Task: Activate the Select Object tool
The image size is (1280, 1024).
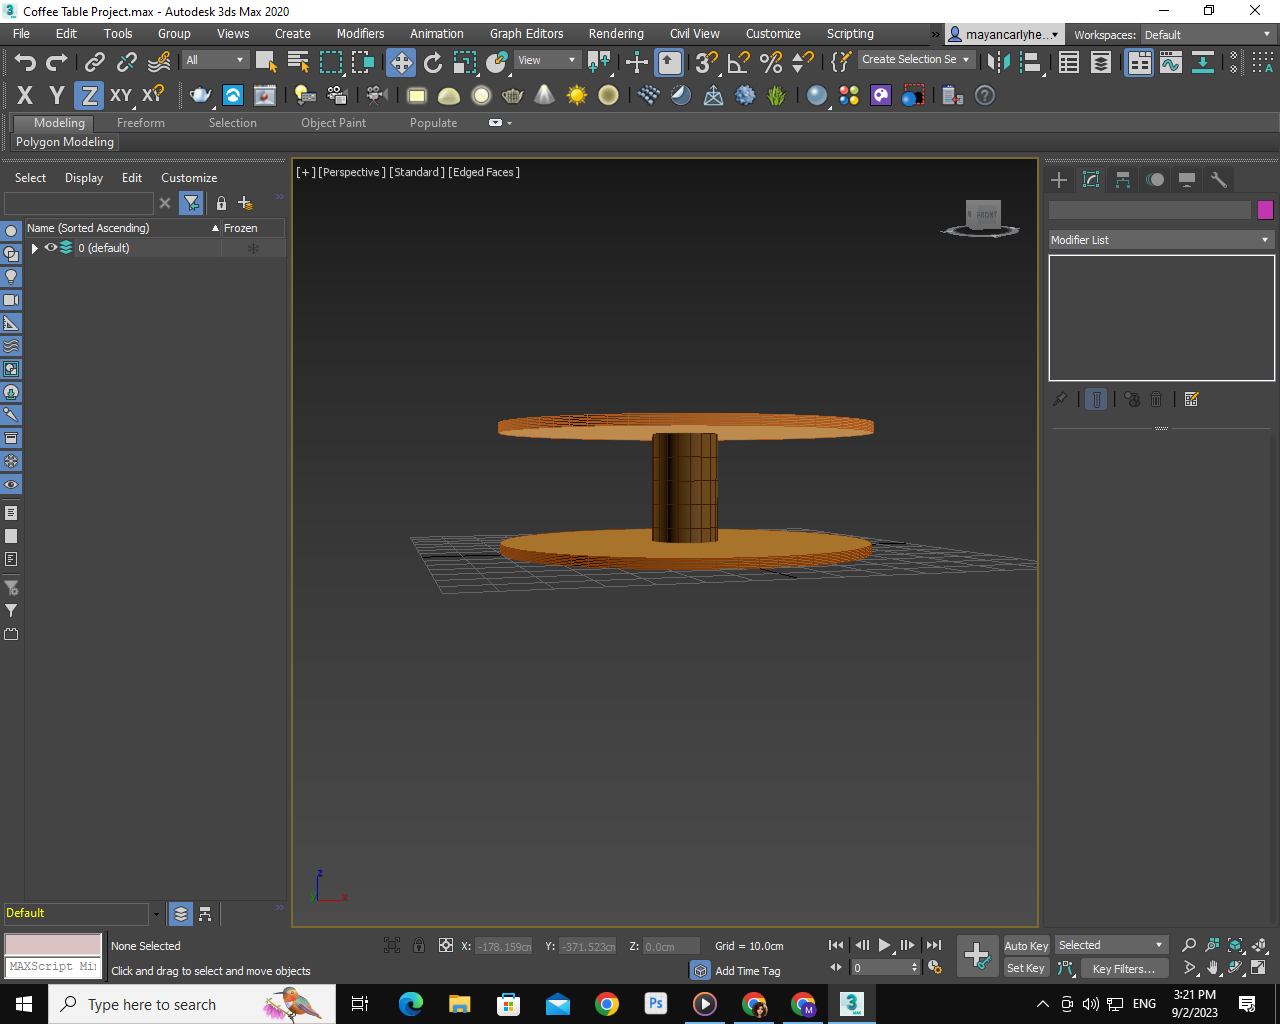Action: (265, 62)
